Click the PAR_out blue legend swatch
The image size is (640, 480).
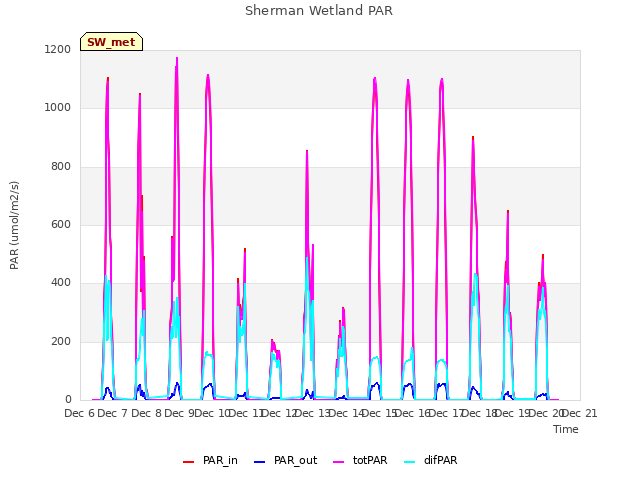coord(260,461)
